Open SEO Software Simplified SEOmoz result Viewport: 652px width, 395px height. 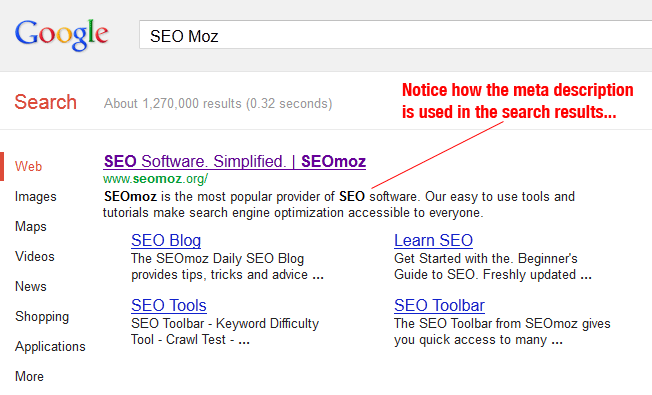click(x=235, y=161)
